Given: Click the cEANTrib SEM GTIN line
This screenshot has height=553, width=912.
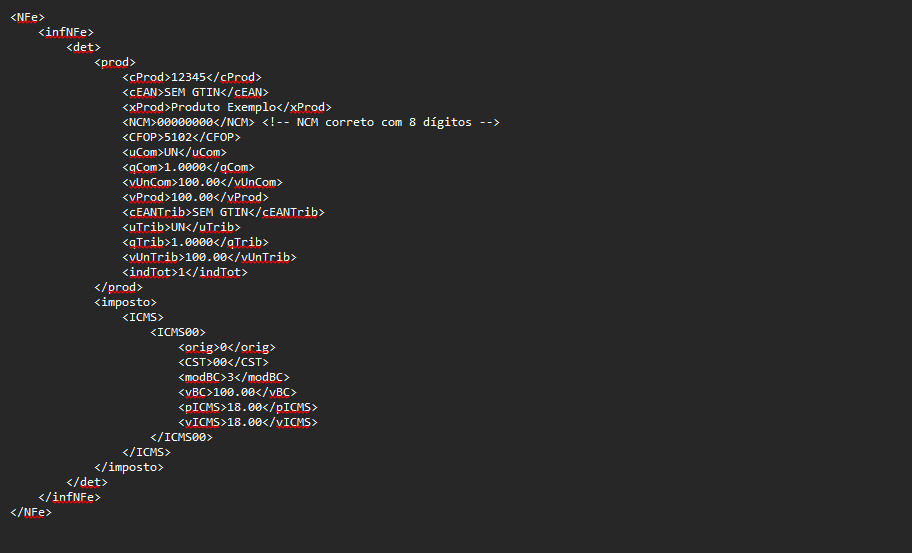Looking at the screenshot, I should pyautogui.click(x=223, y=212).
